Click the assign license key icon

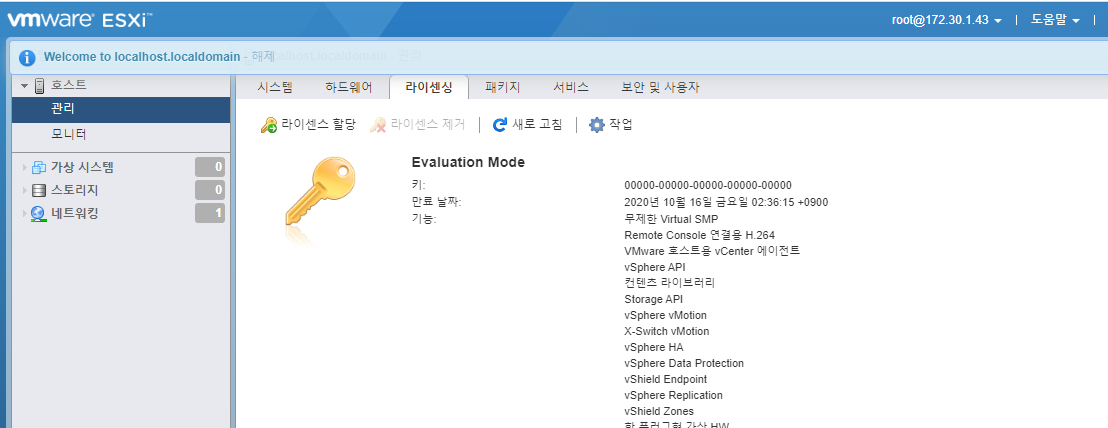269,125
